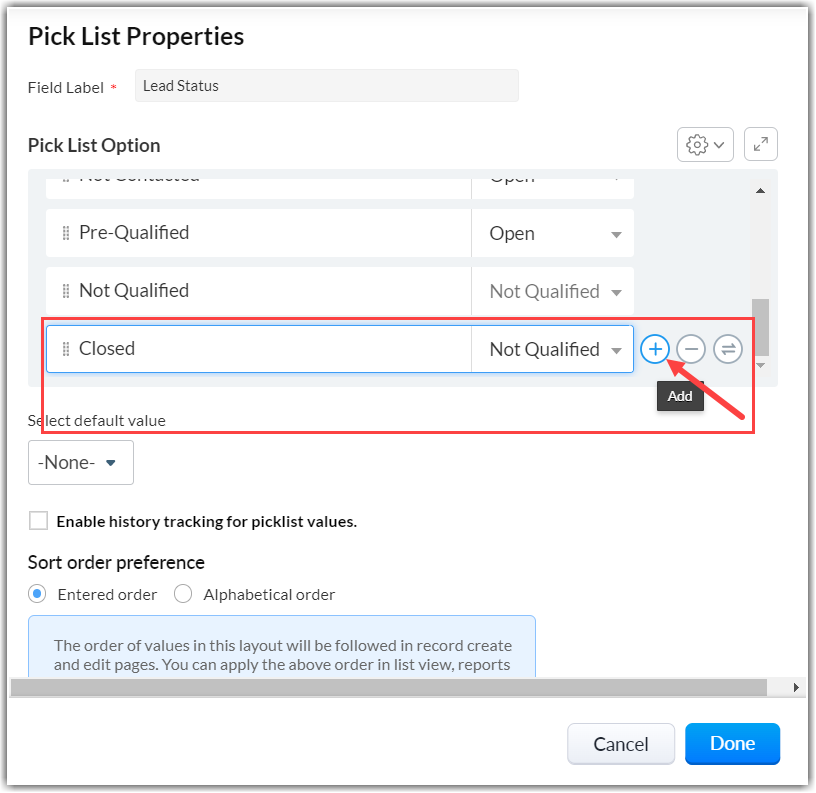Click the Add (plus) option icon
Viewport: 816px width, 793px height.
(654, 349)
